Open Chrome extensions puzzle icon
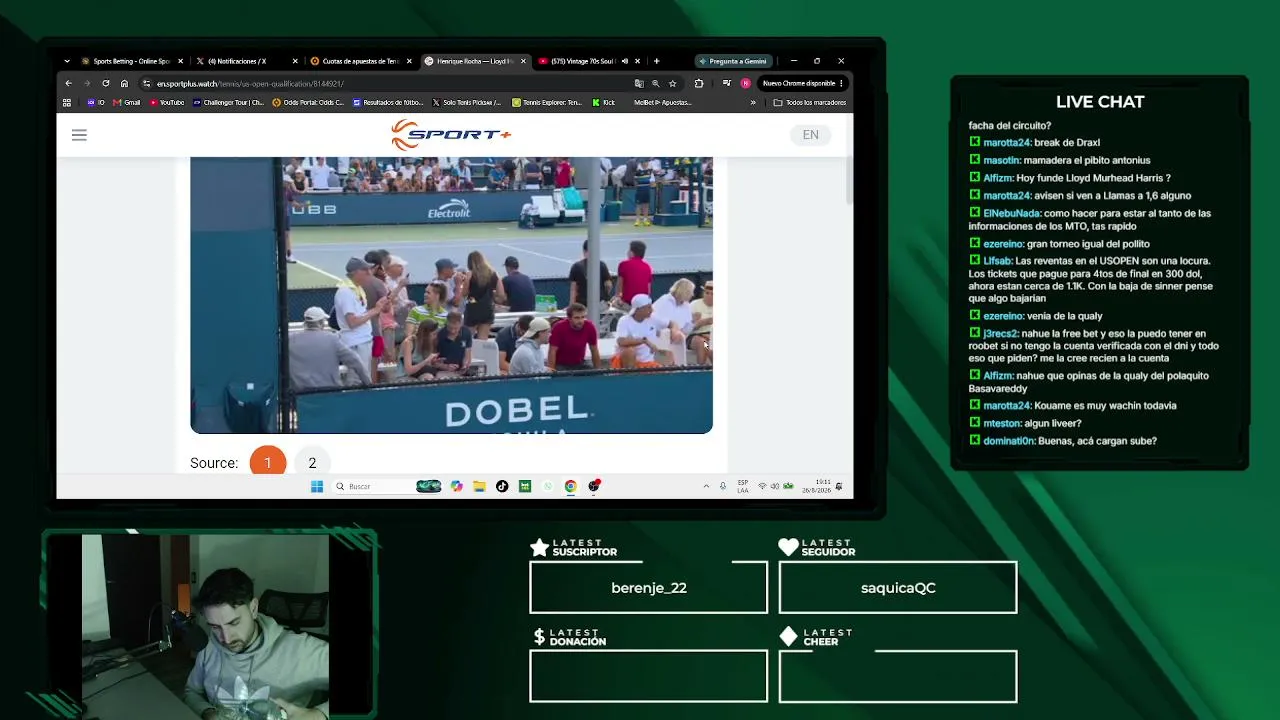1280x720 pixels. (x=699, y=83)
